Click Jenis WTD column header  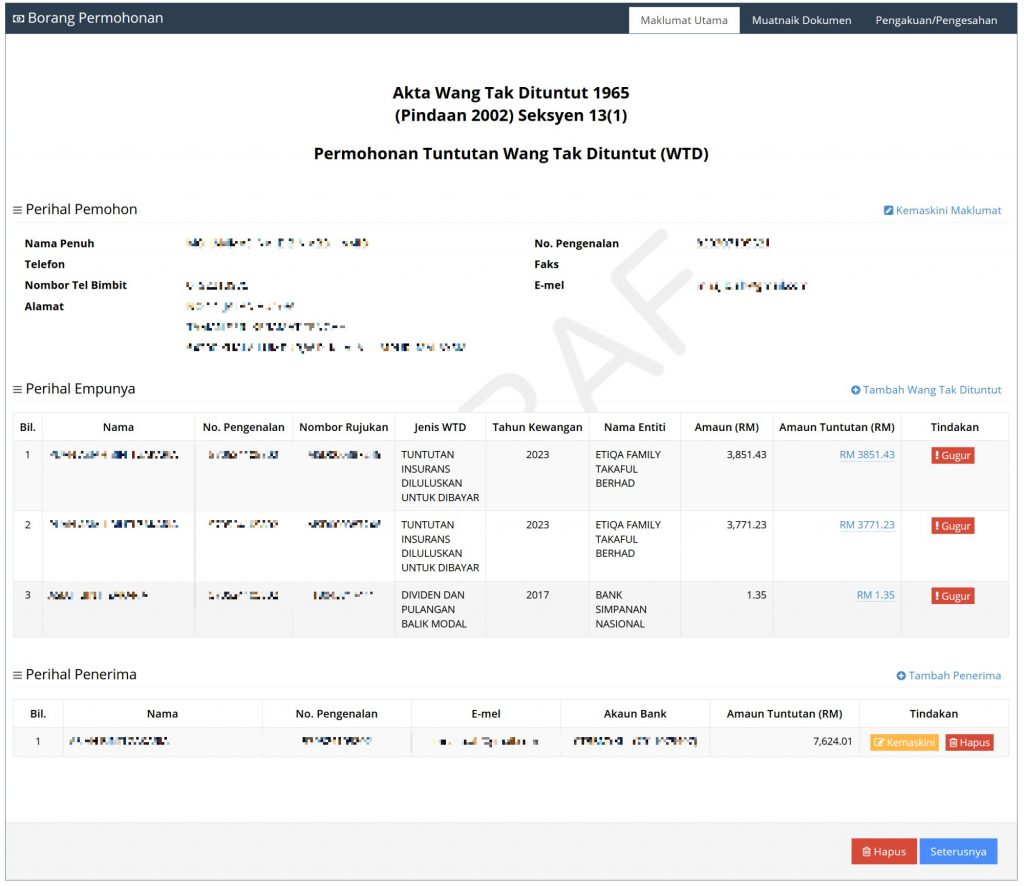point(440,427)
